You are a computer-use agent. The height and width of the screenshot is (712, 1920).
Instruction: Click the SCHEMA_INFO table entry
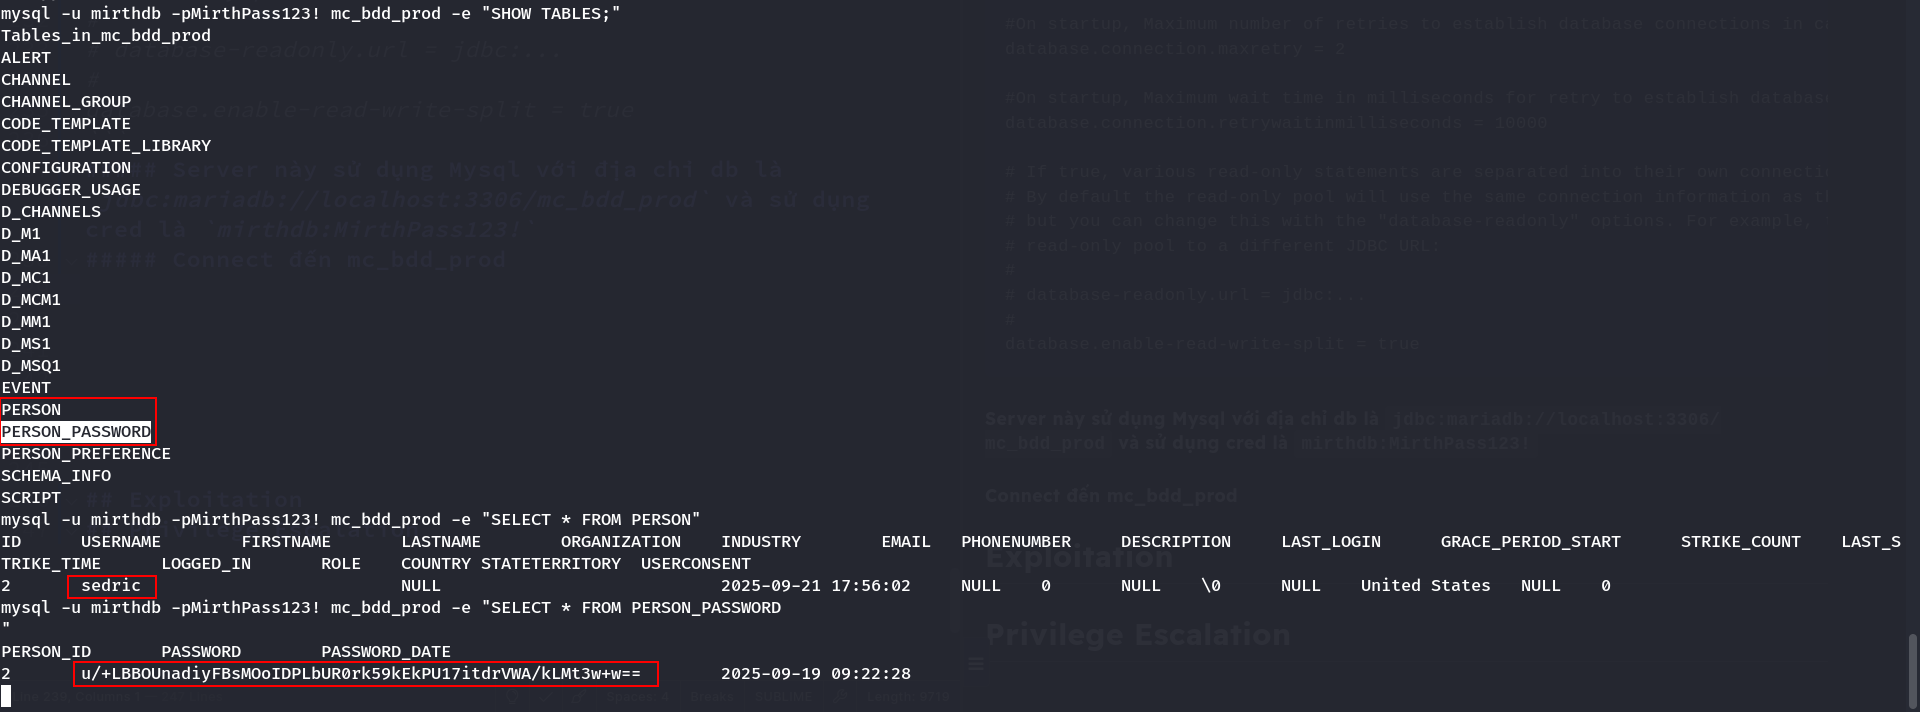56,476
